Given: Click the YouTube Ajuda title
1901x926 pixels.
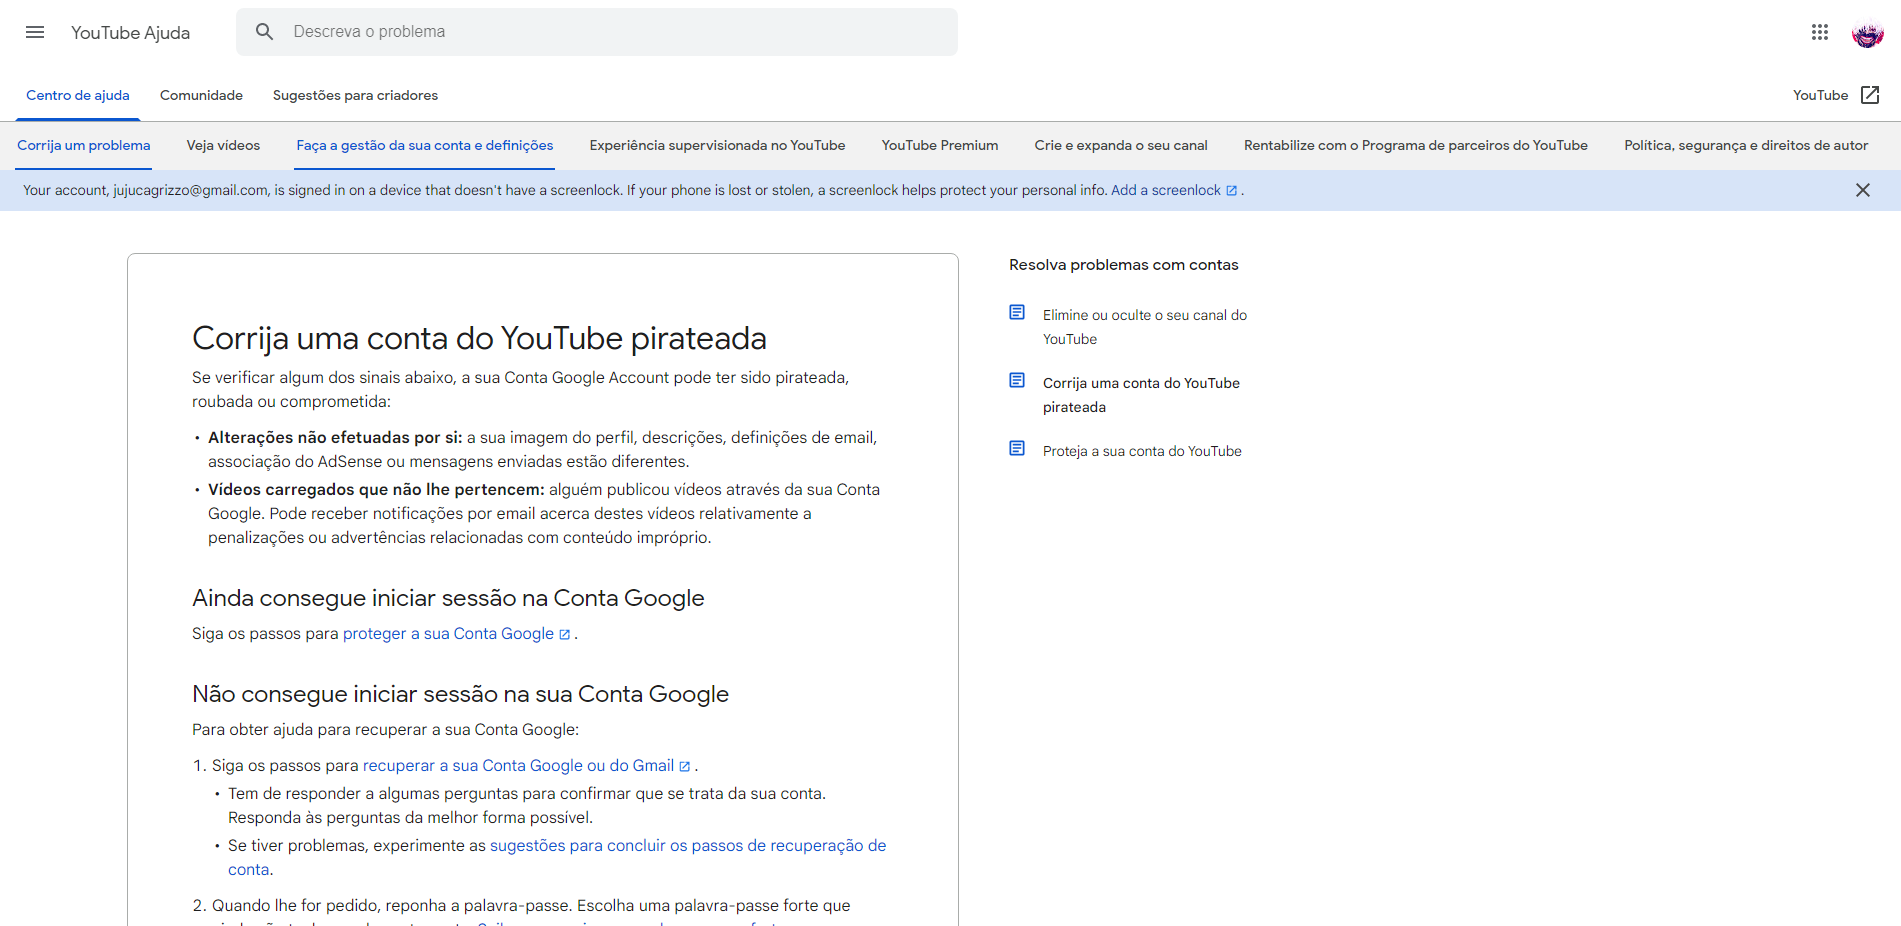Looking at the screenshot, I should tap(130, 33).
